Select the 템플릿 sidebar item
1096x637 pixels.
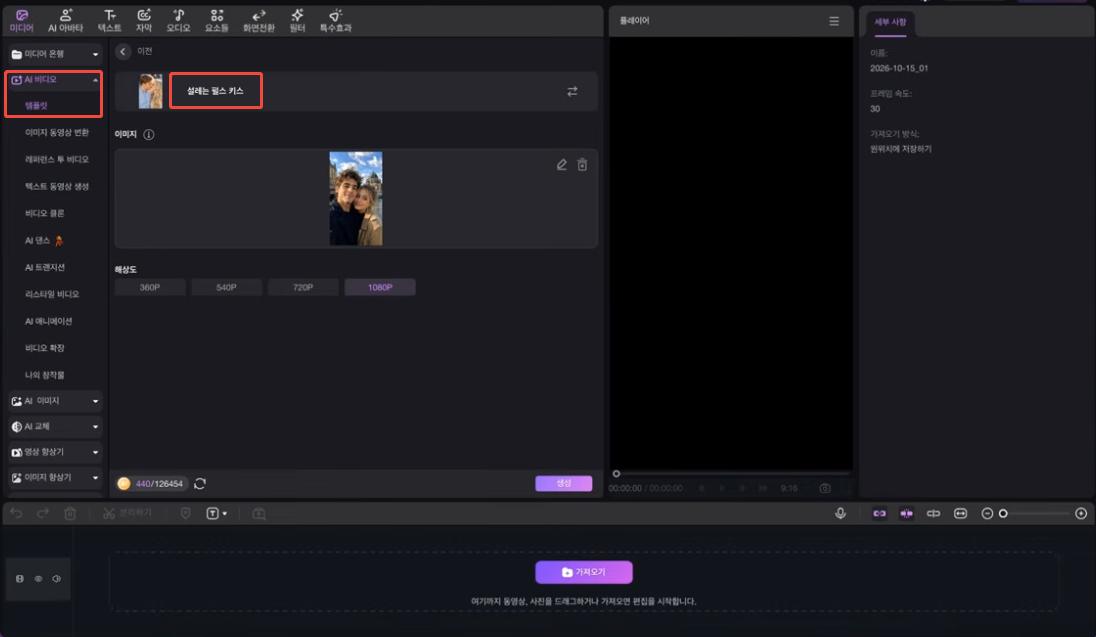(x=36, y=106)
